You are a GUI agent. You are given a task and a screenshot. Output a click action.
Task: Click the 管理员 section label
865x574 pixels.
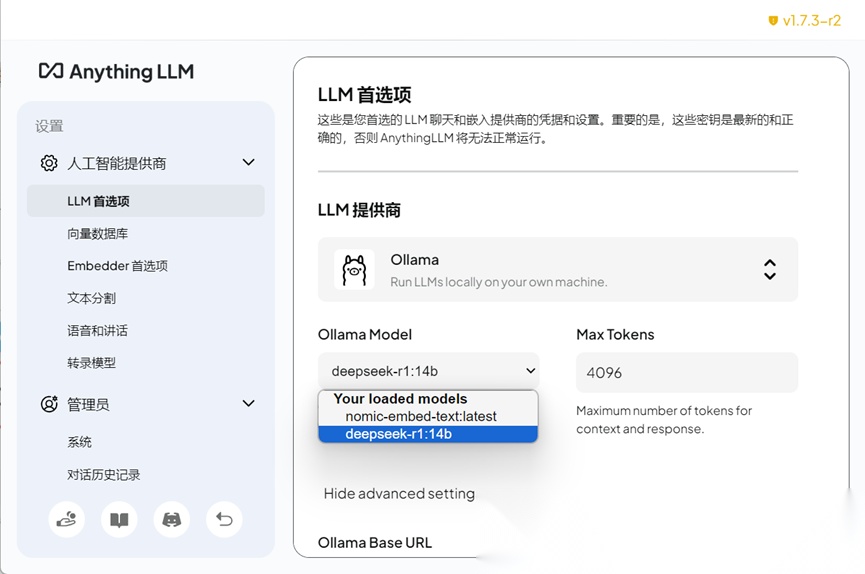(88, 405)
